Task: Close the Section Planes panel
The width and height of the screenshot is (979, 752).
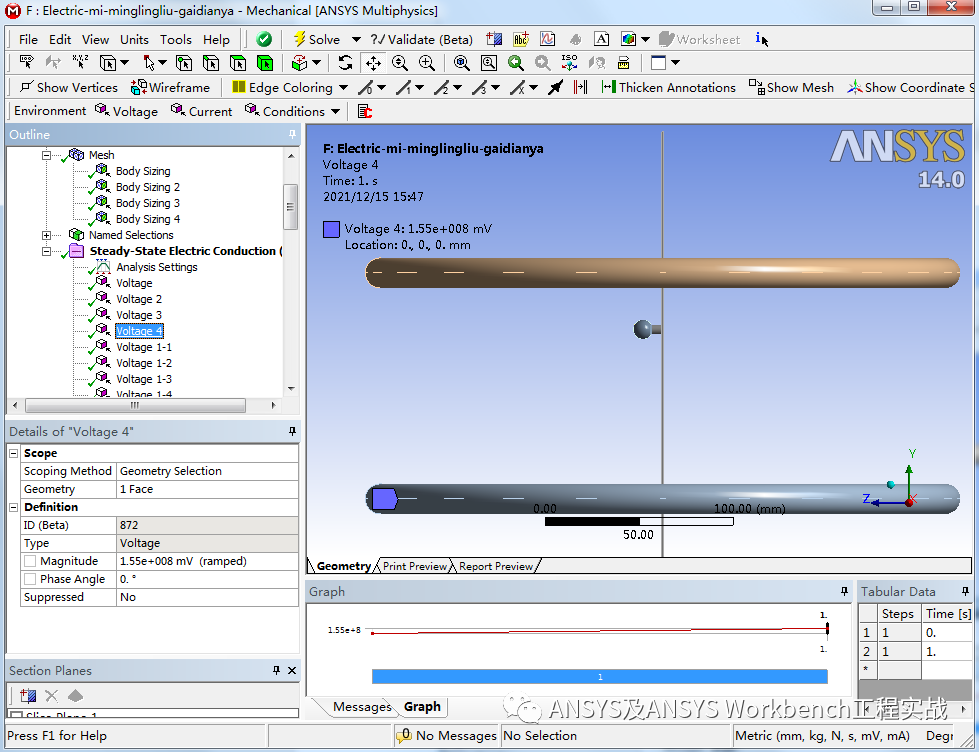Action: pos(292,670)
